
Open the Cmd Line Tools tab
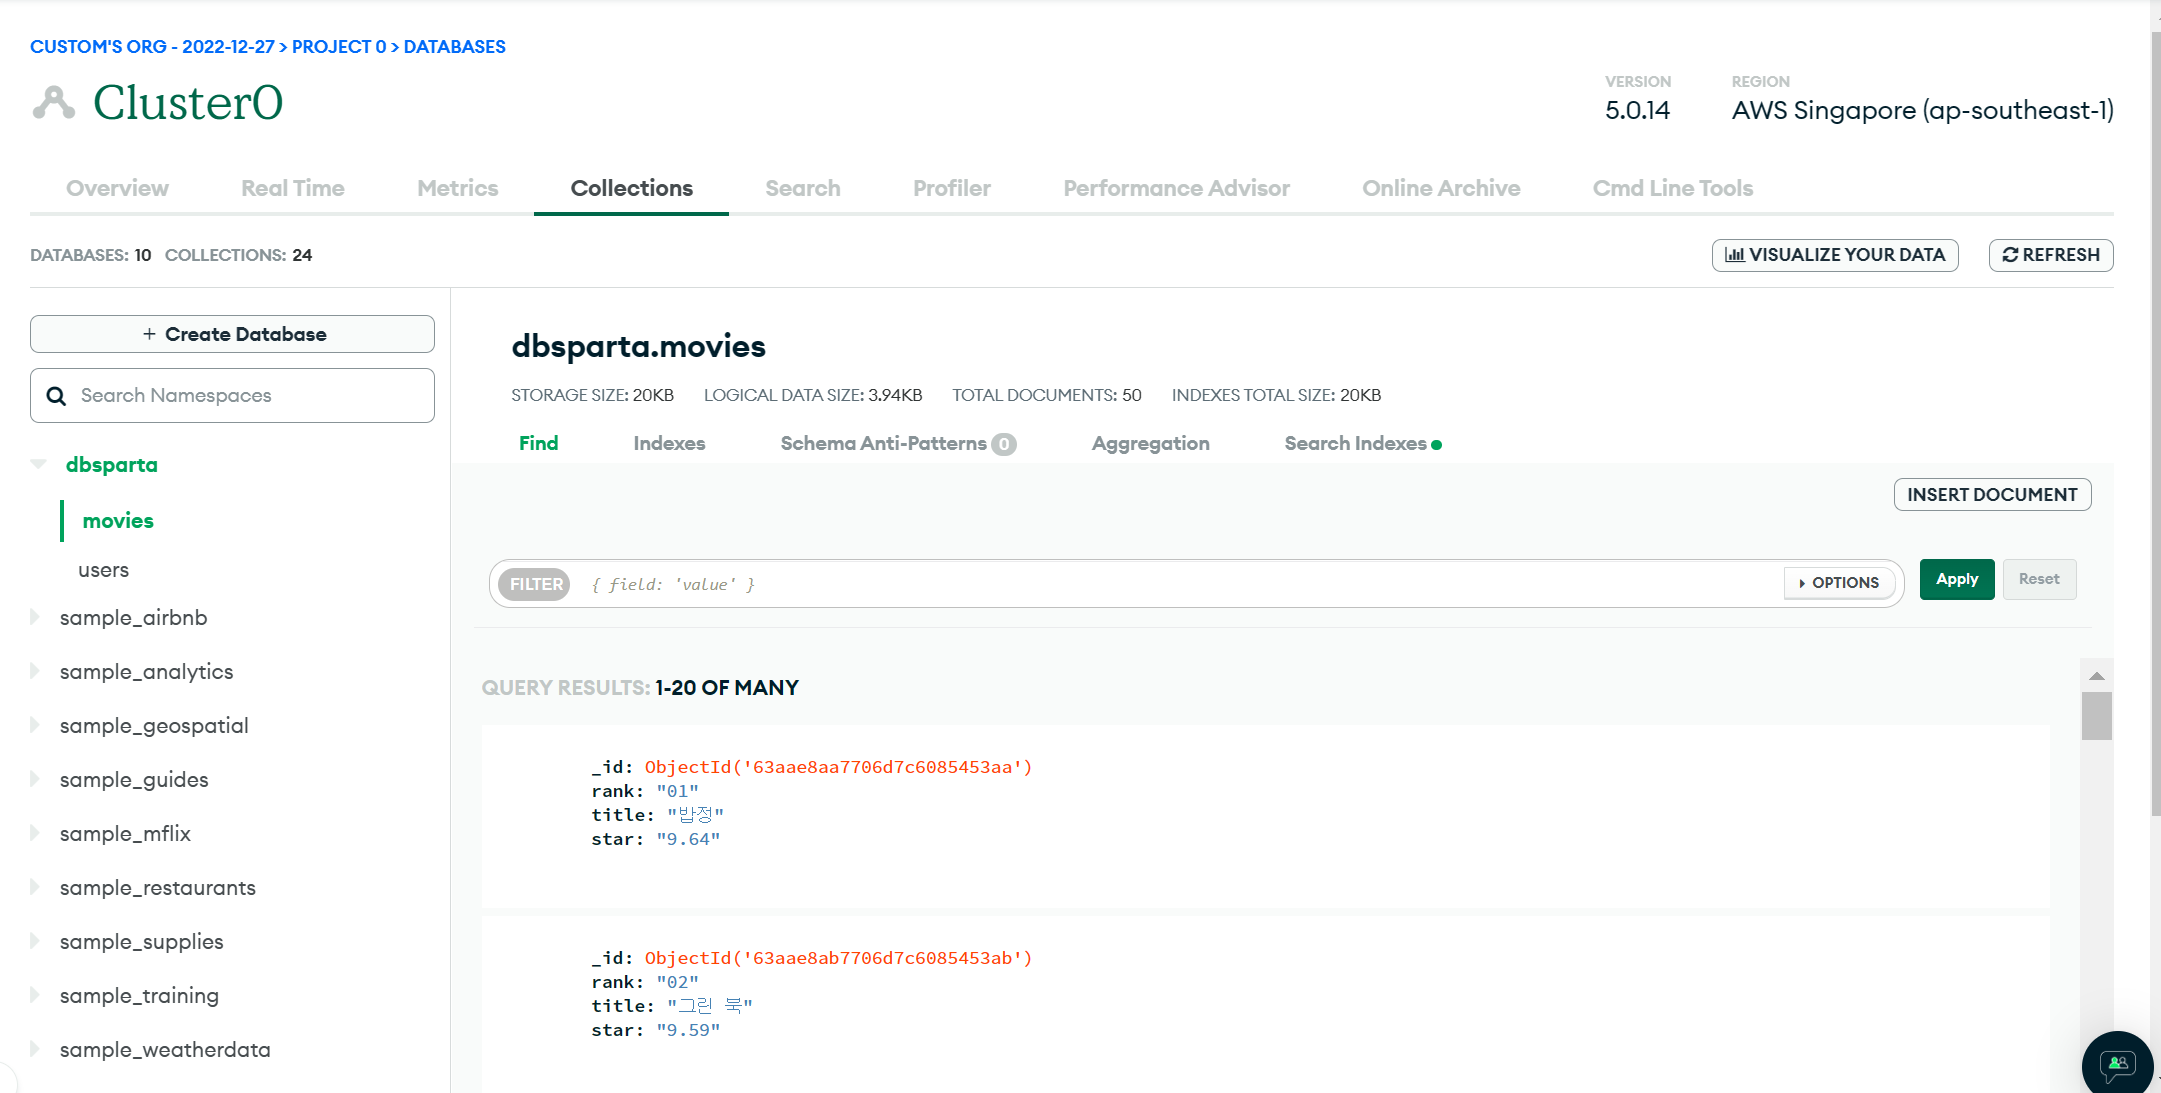click(1672, 188)
